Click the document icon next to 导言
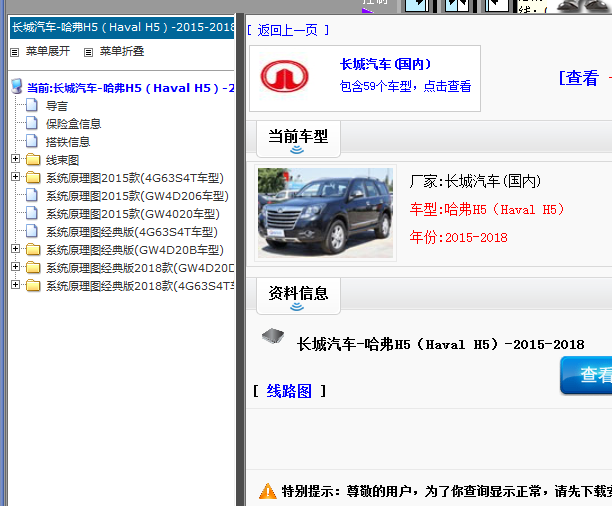 point(32,105)
